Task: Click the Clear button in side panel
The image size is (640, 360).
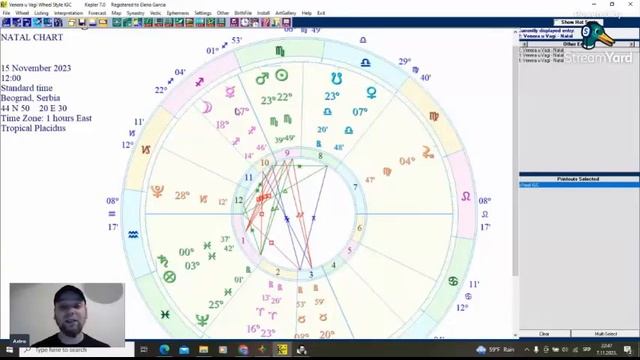Action: (x=544, y=334)
